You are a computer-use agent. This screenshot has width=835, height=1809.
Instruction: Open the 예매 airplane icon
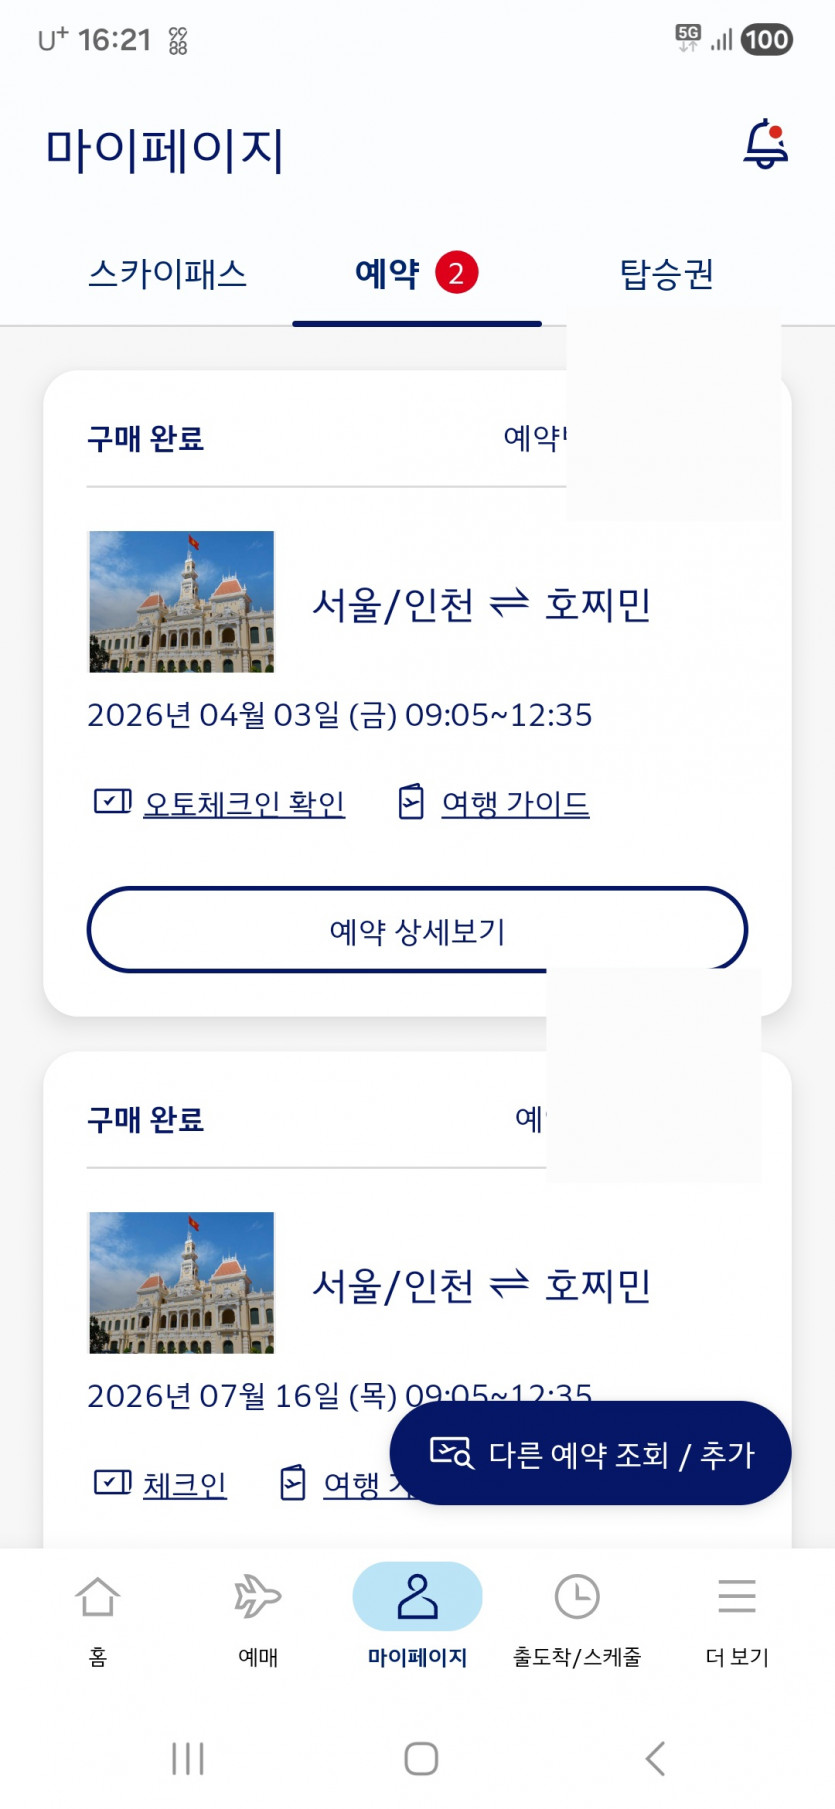tap(257, 1597)
